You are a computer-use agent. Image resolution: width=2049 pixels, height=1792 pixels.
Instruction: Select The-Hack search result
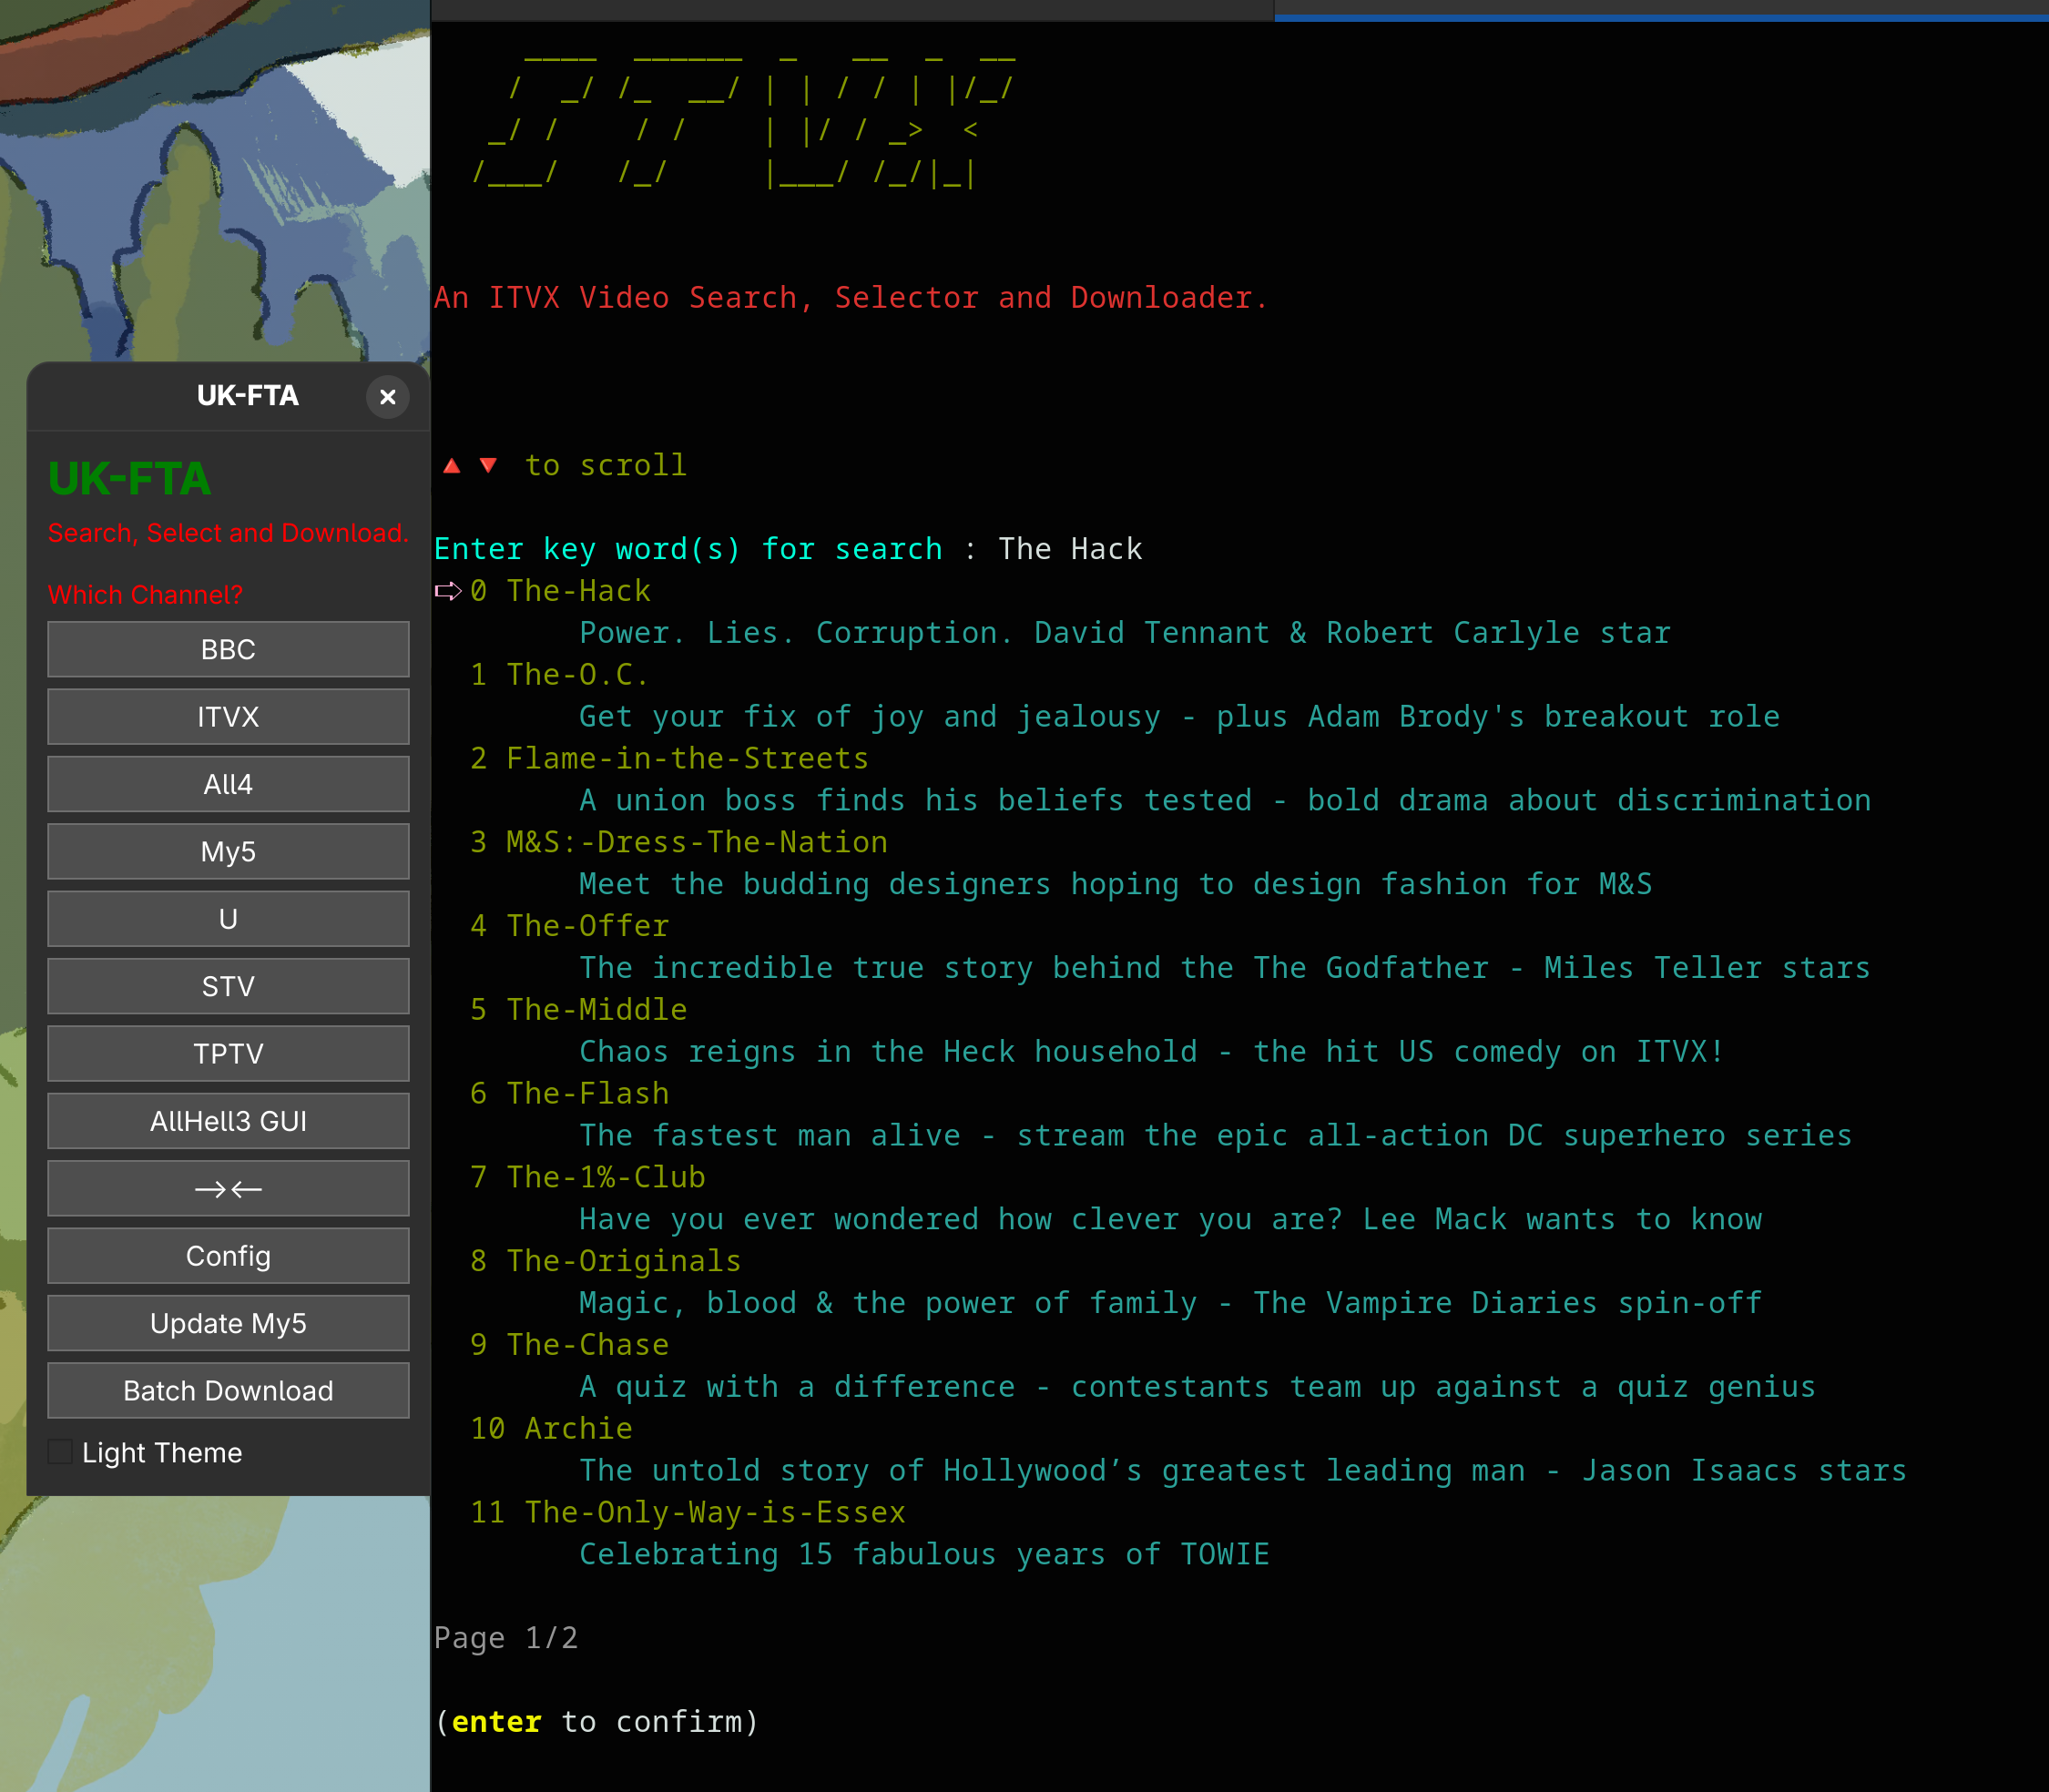pos(578,591)
